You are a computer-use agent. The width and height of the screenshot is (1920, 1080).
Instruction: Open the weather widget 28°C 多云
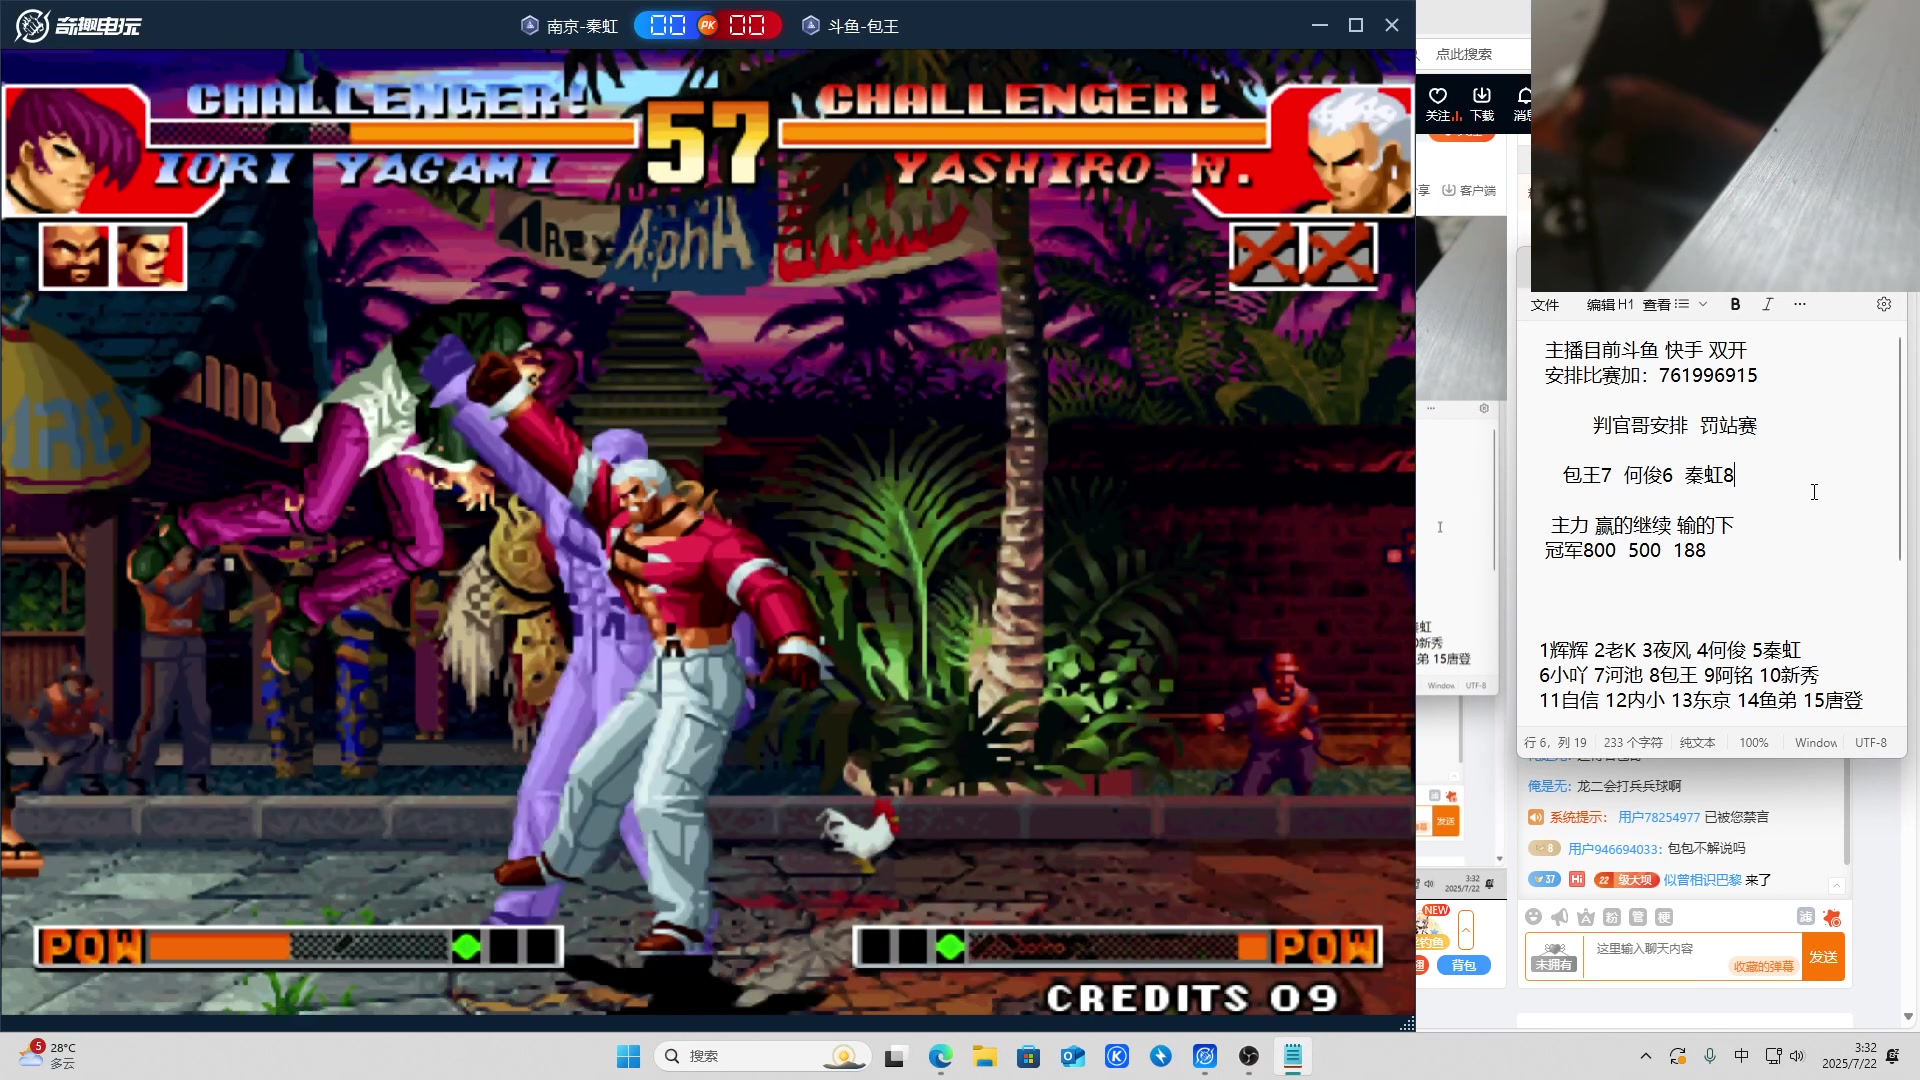[48, 1055]
